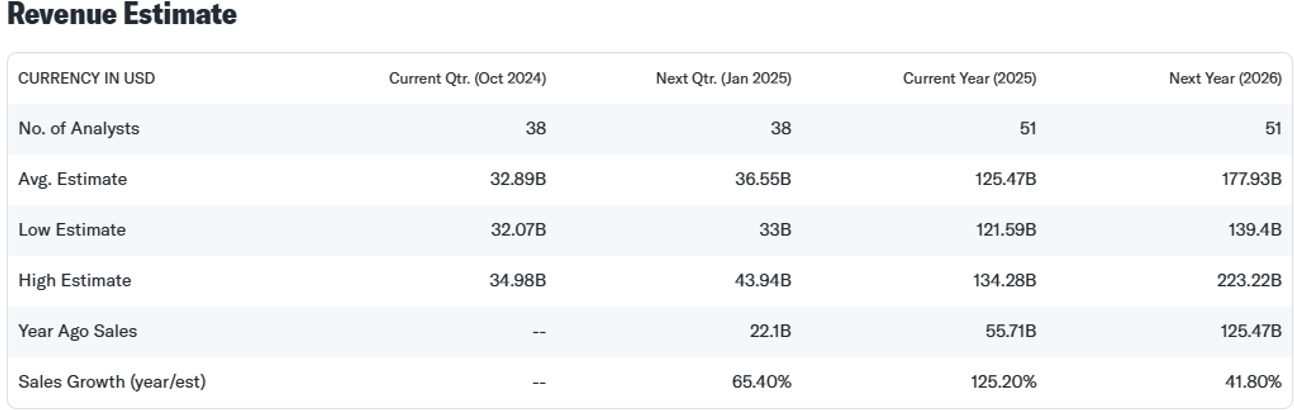This screenshot has height=410, width=1294.
Task: Click the High Estimate row label
Action: [74, 280]
